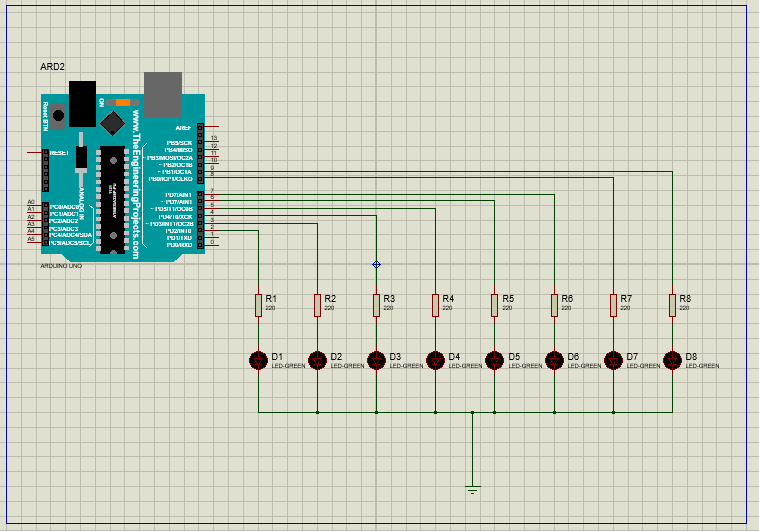Click LED-GREEN value text beside D7
759x531 pixels.
643,366
